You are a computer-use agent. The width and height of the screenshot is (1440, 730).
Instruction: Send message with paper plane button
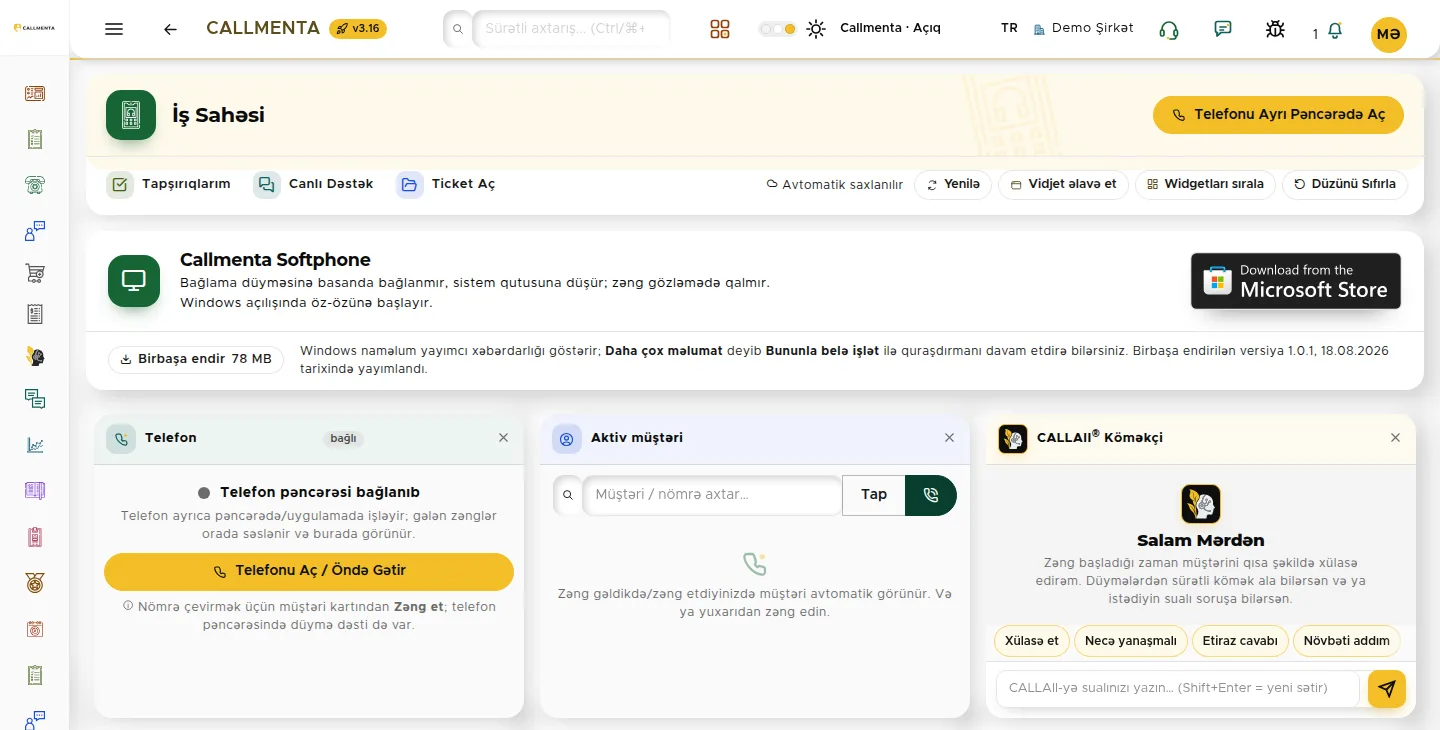pos(1387,689)
